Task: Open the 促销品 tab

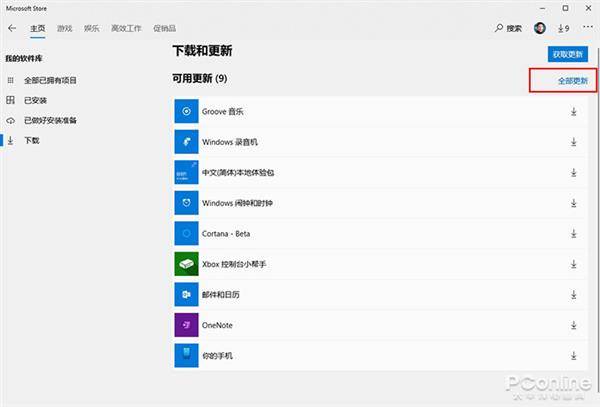Action: [162, 29]
